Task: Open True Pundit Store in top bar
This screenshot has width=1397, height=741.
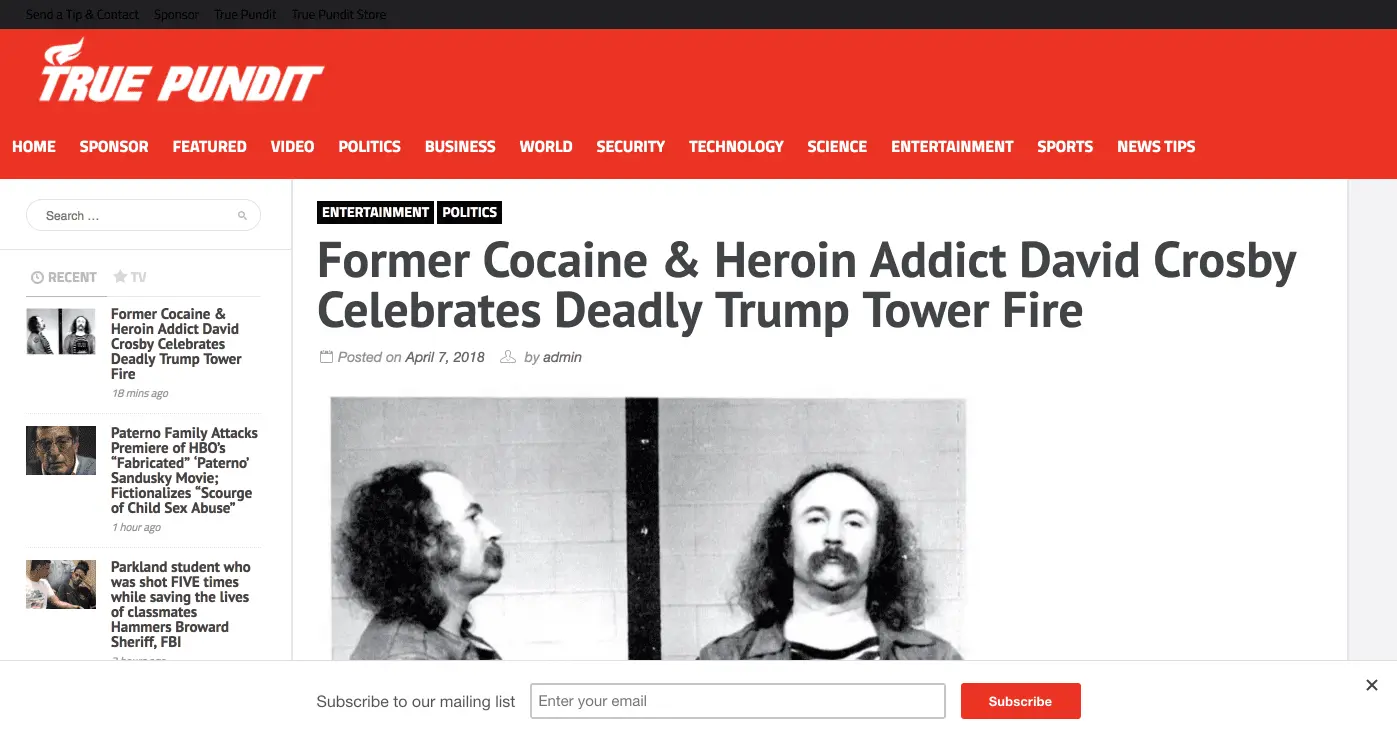Action: click(339, 15)
